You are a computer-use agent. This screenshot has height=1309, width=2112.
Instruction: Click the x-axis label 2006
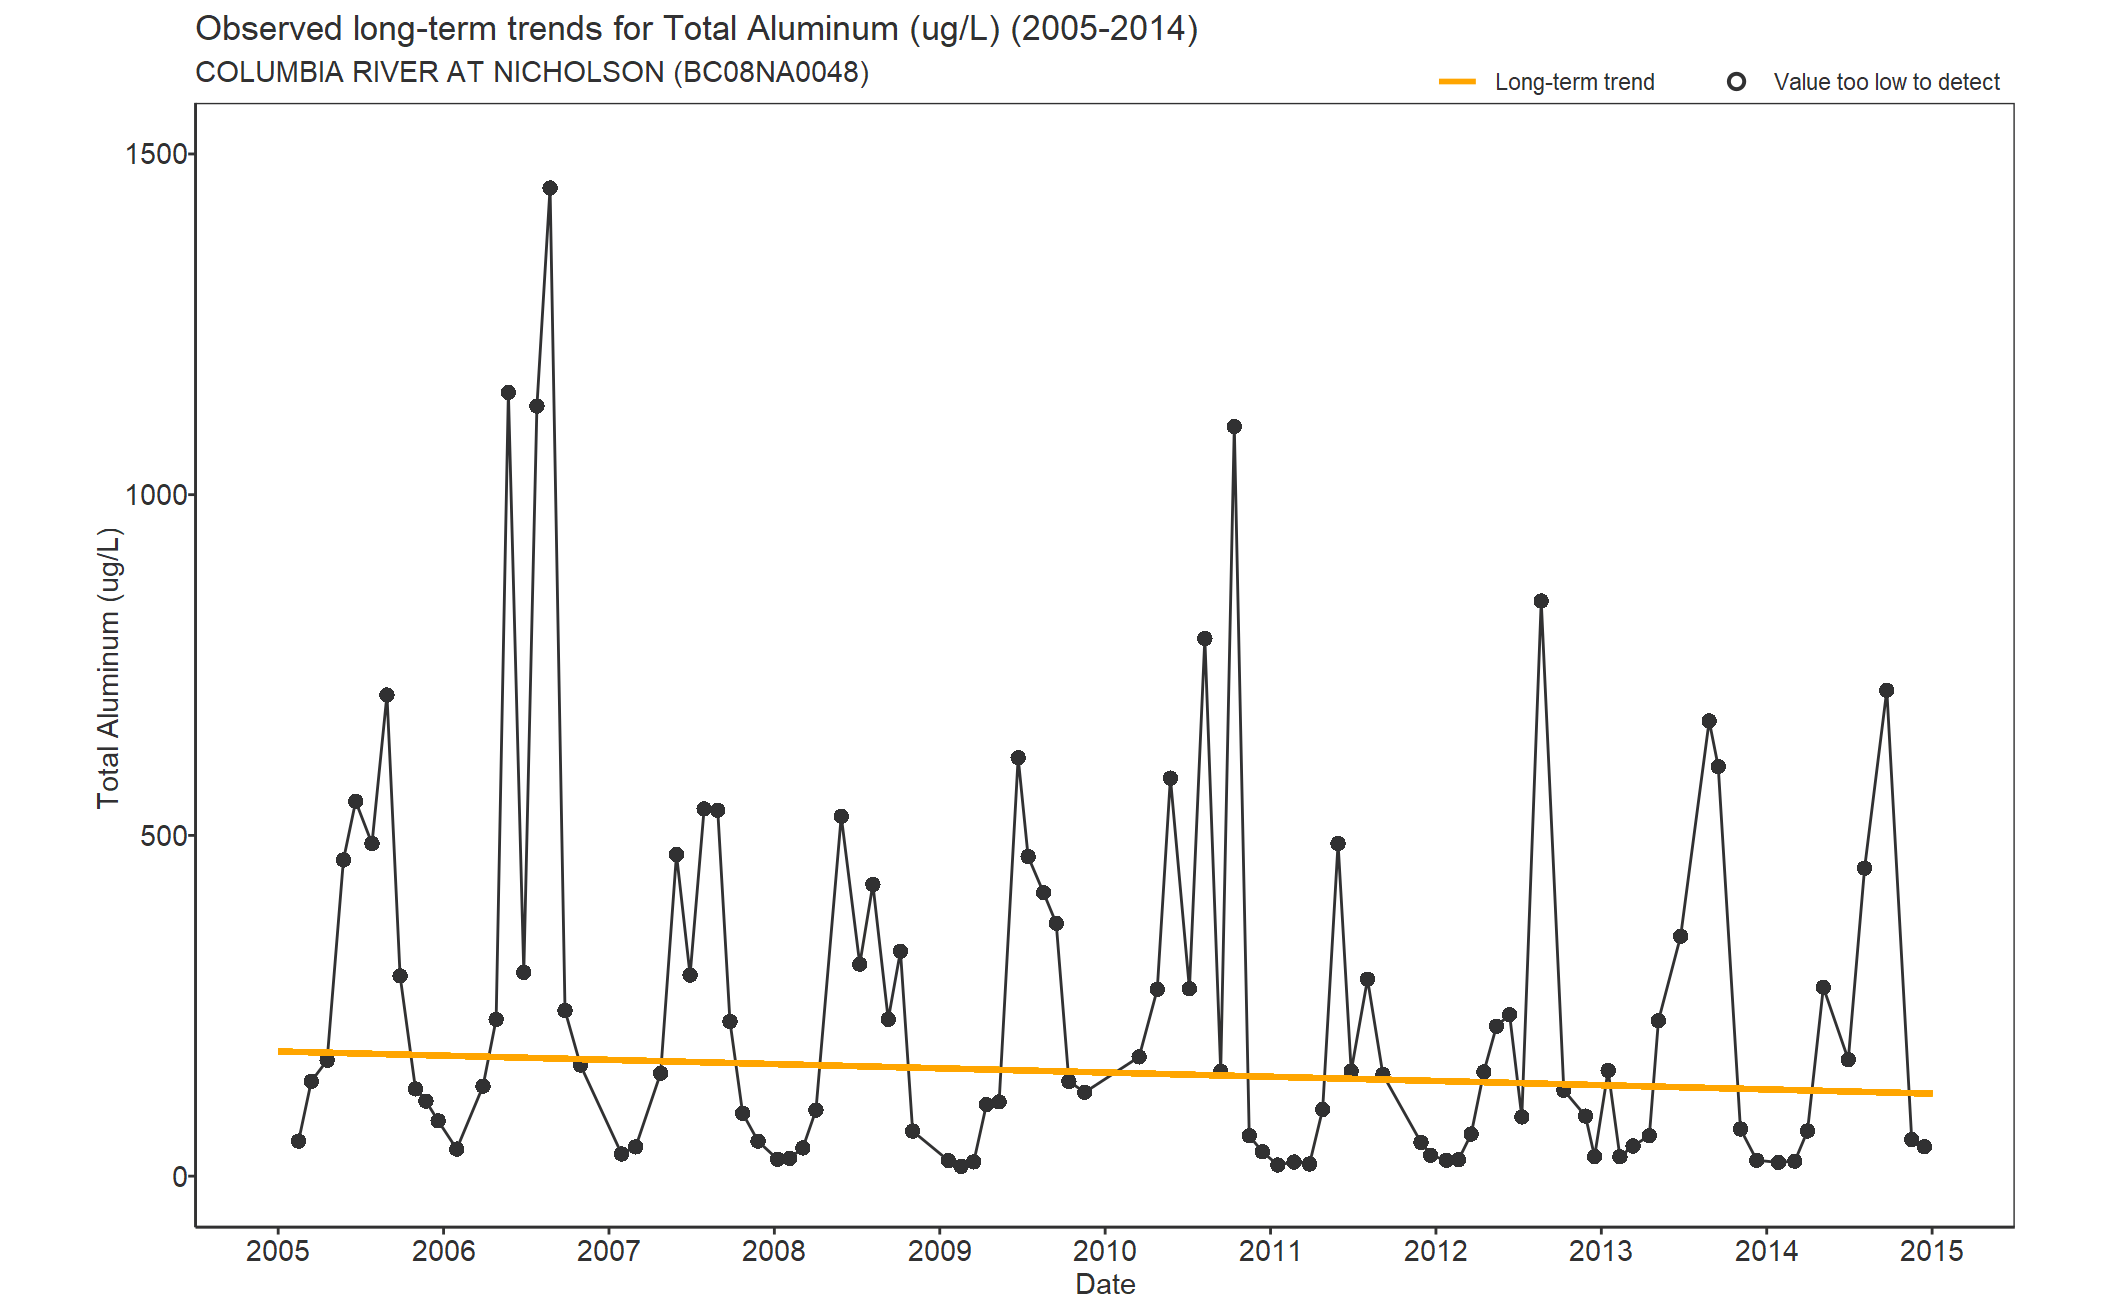443,1251
